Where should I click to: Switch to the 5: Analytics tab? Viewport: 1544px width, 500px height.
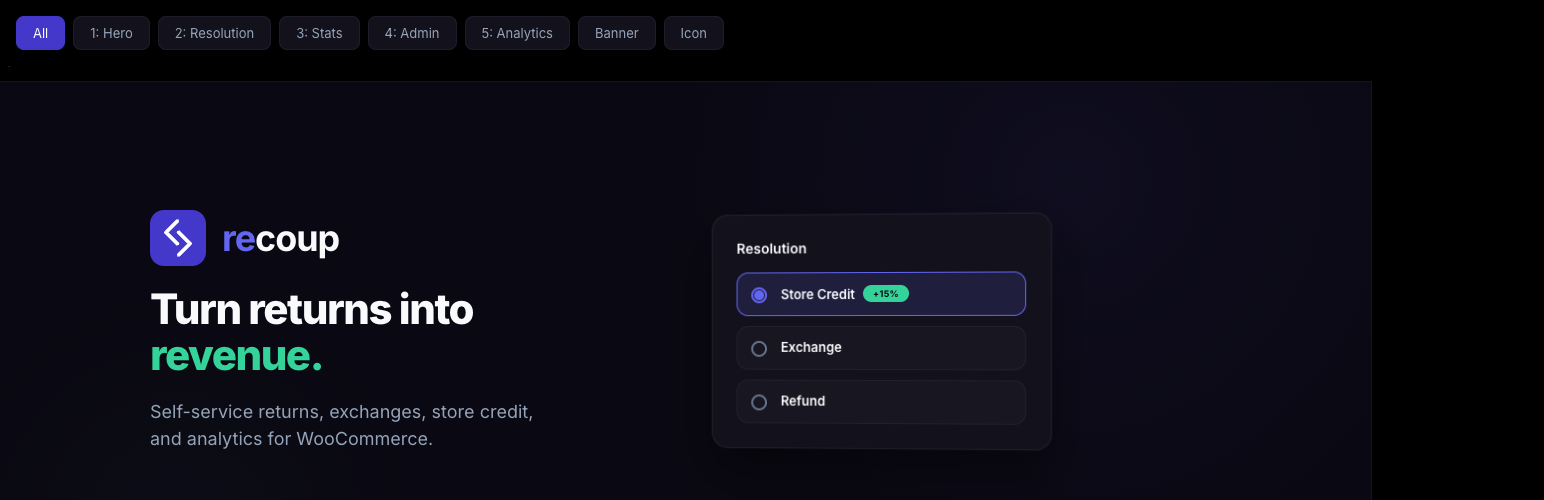pyautogui.click(x=517, y=33)
